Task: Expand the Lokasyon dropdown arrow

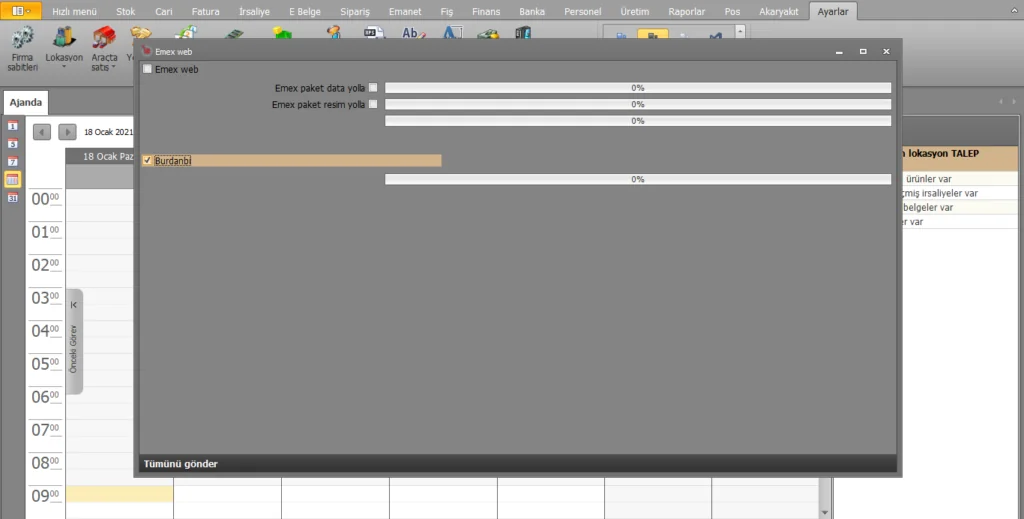Action: pos(64,67)
